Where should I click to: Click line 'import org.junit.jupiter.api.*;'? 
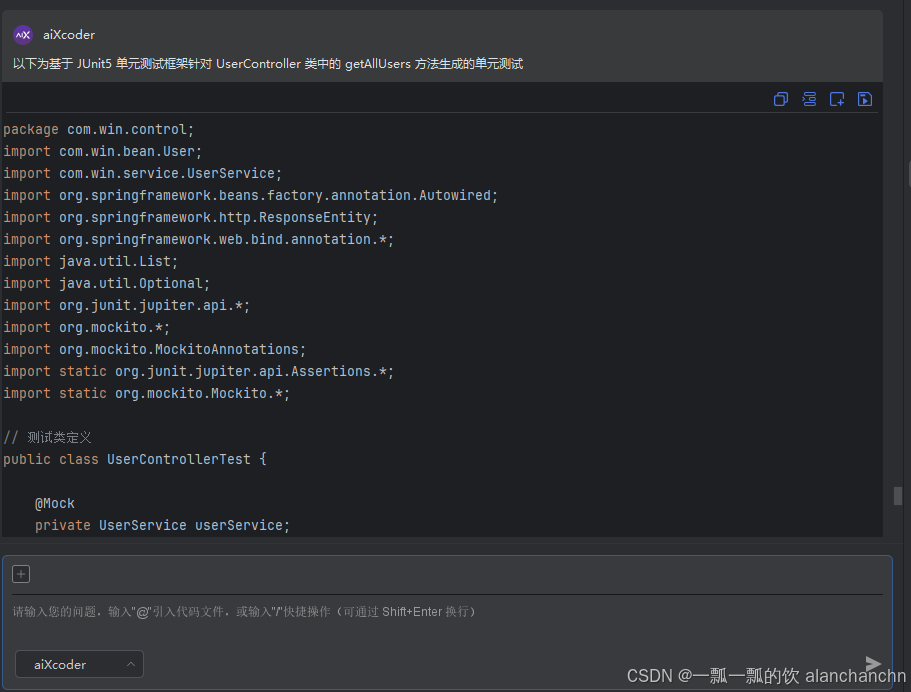pyautogui.click(x=127, y=305)
